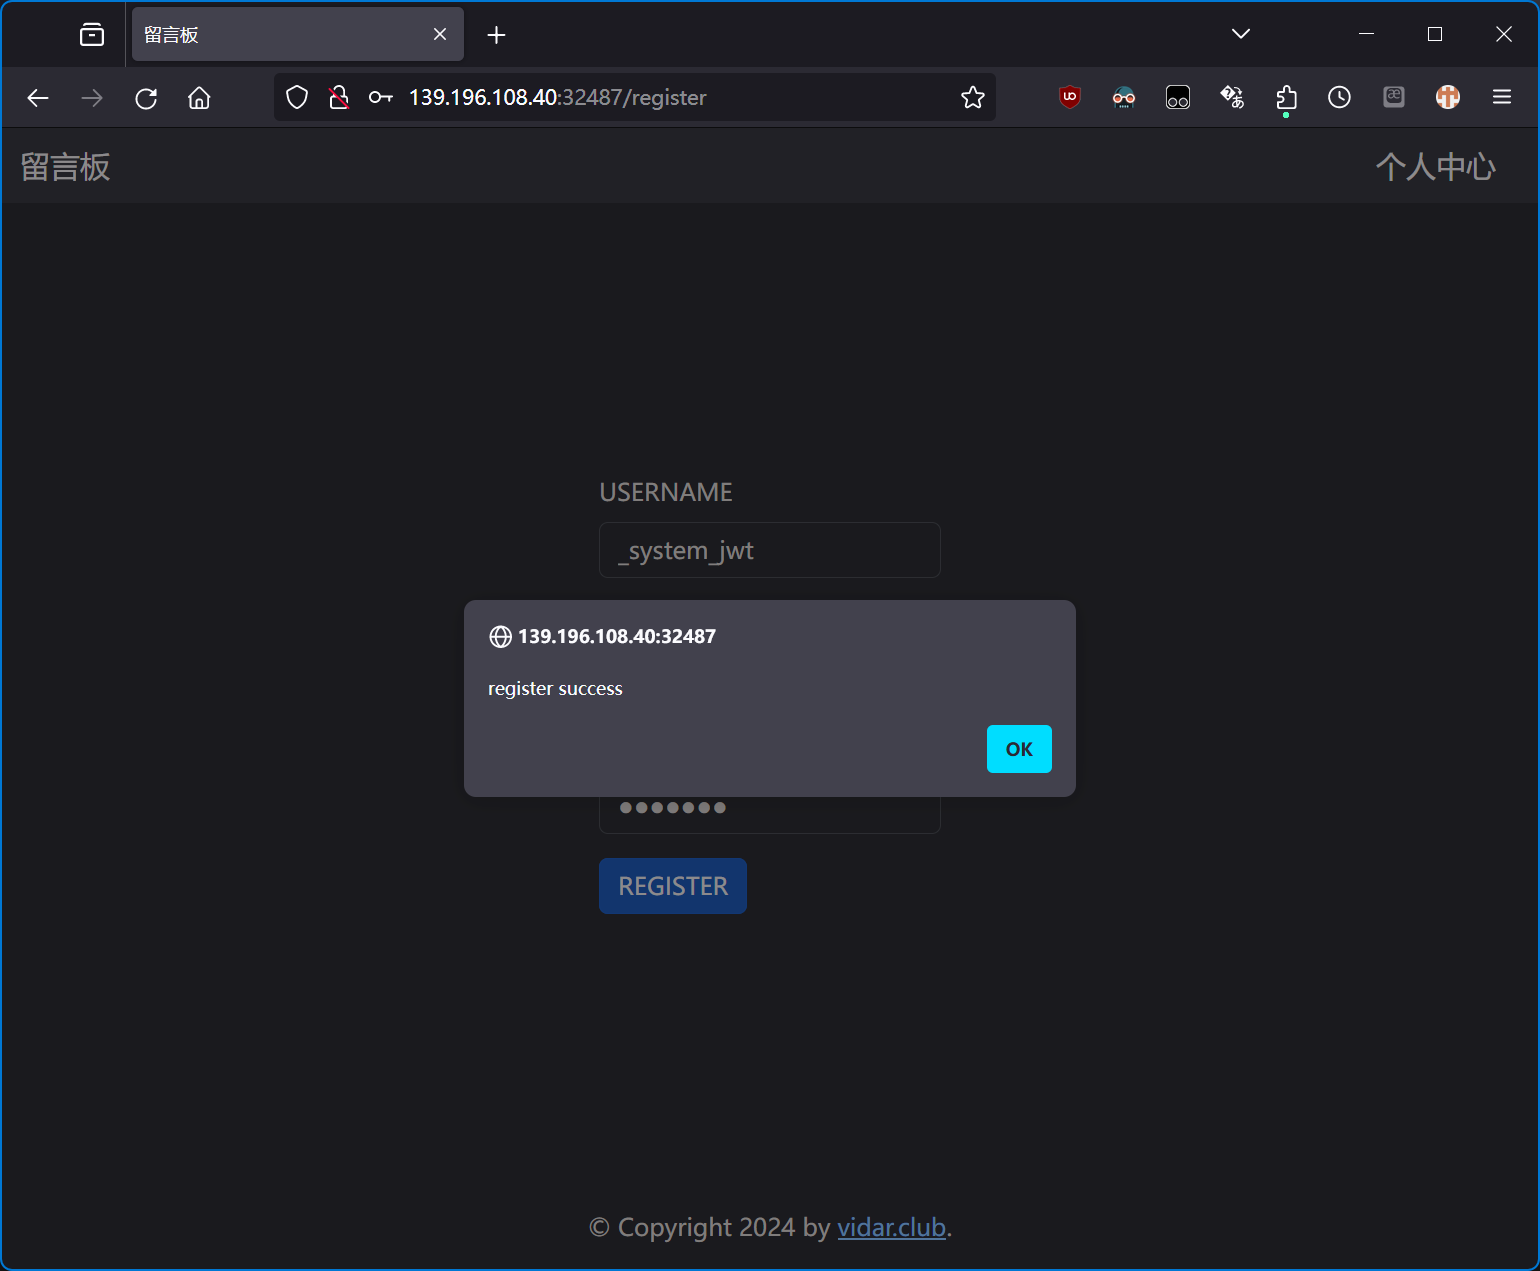Open 个人中心 in the page navbar

click(x=1435, y=166)
